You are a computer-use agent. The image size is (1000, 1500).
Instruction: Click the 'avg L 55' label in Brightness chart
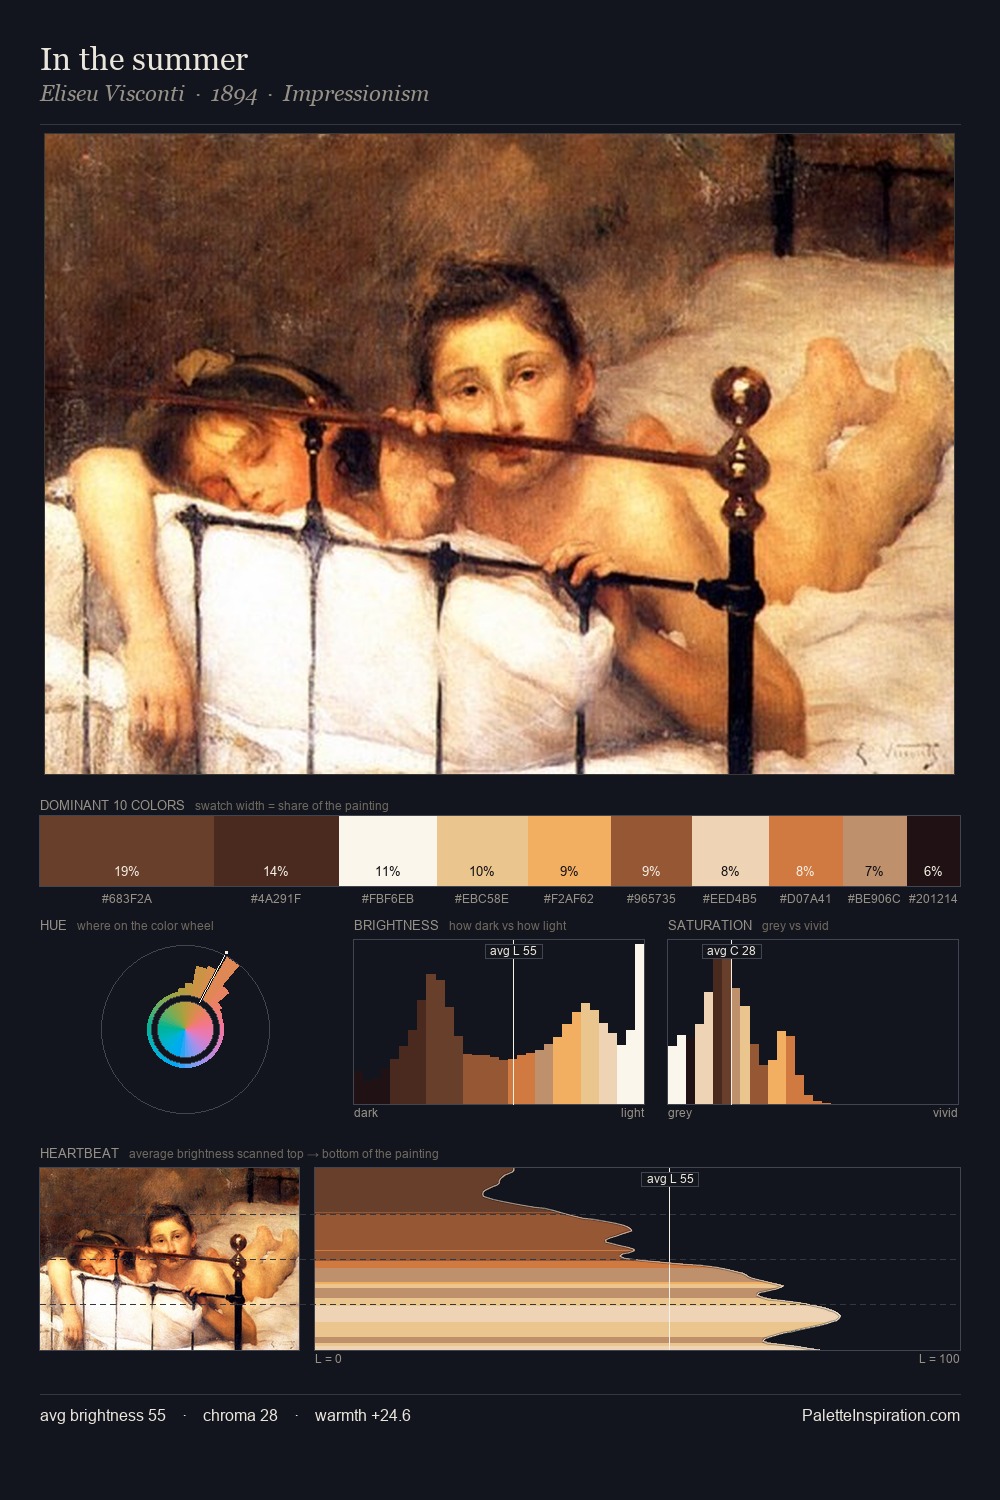click(x=513, y=951)
